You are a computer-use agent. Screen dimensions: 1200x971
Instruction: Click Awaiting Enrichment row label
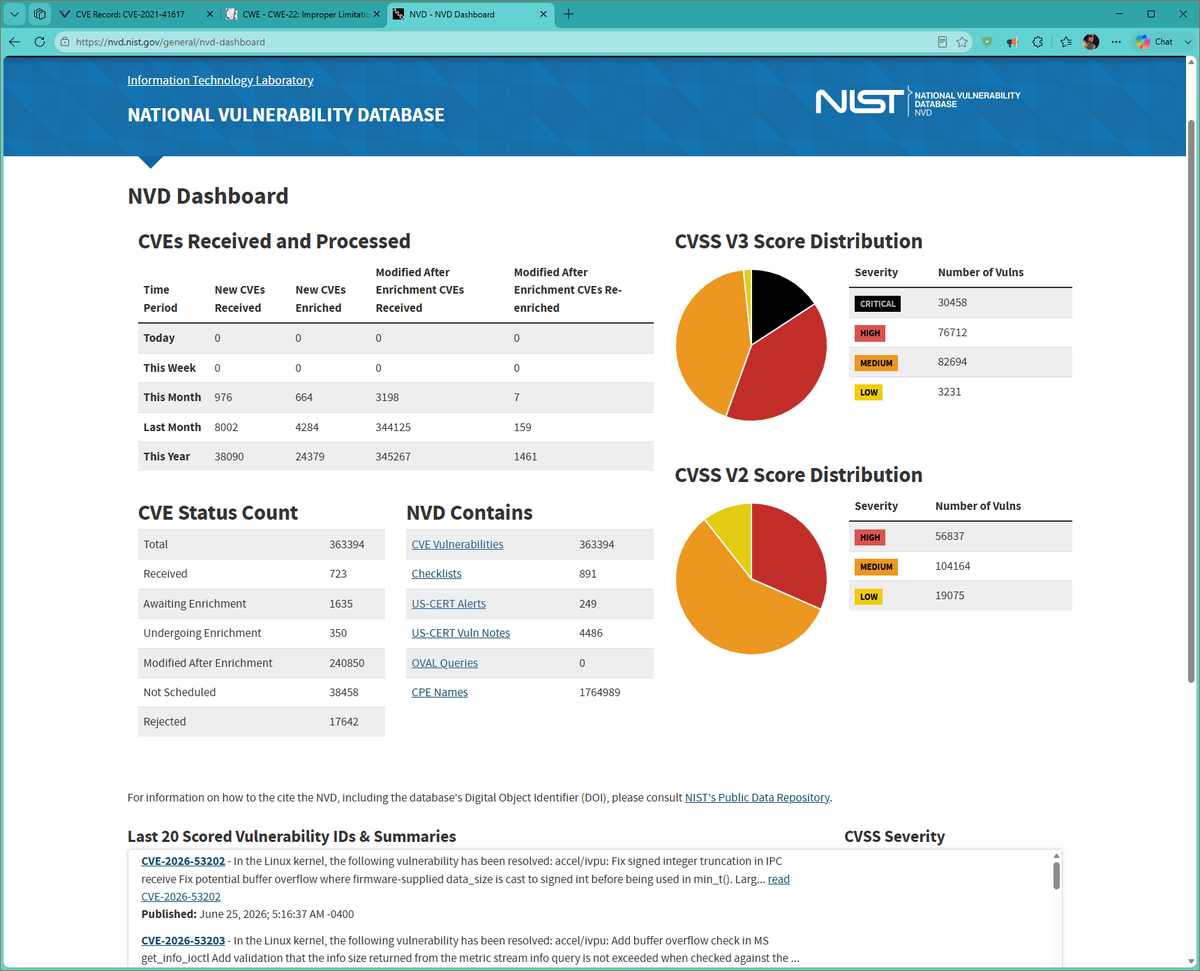195,604
